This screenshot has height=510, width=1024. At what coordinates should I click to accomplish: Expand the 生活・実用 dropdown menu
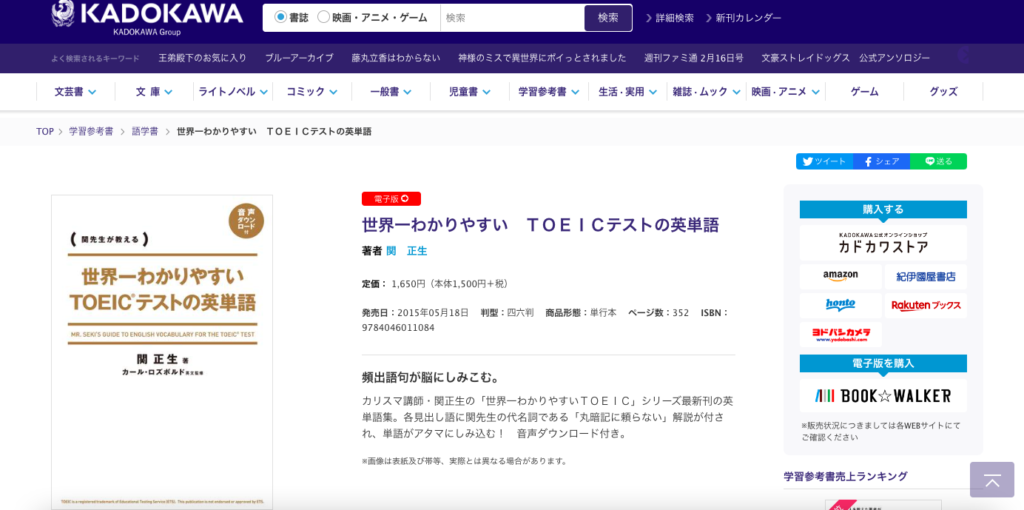click(628, 92)
